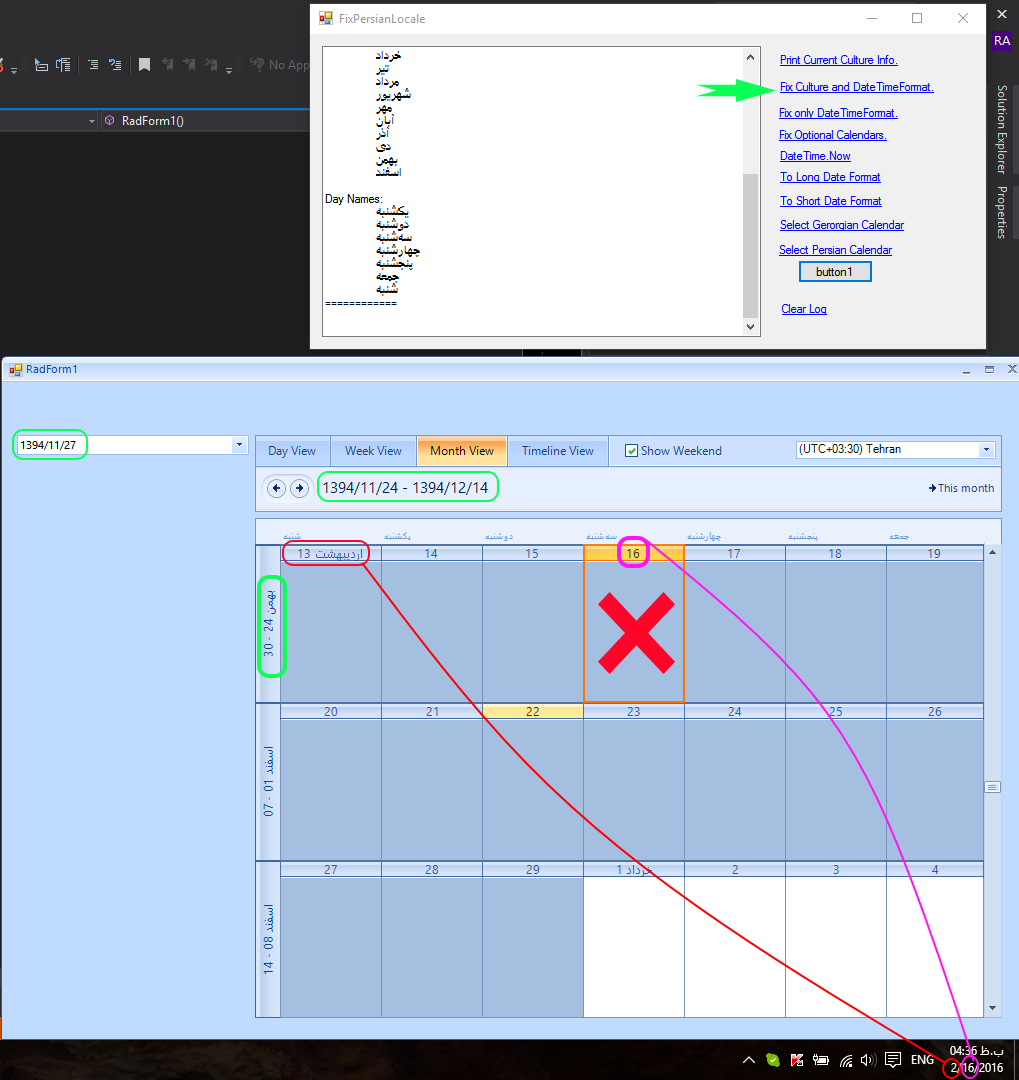Click day header 1 خرداد
This screenshot has height=1080, width=1019.
633,870
